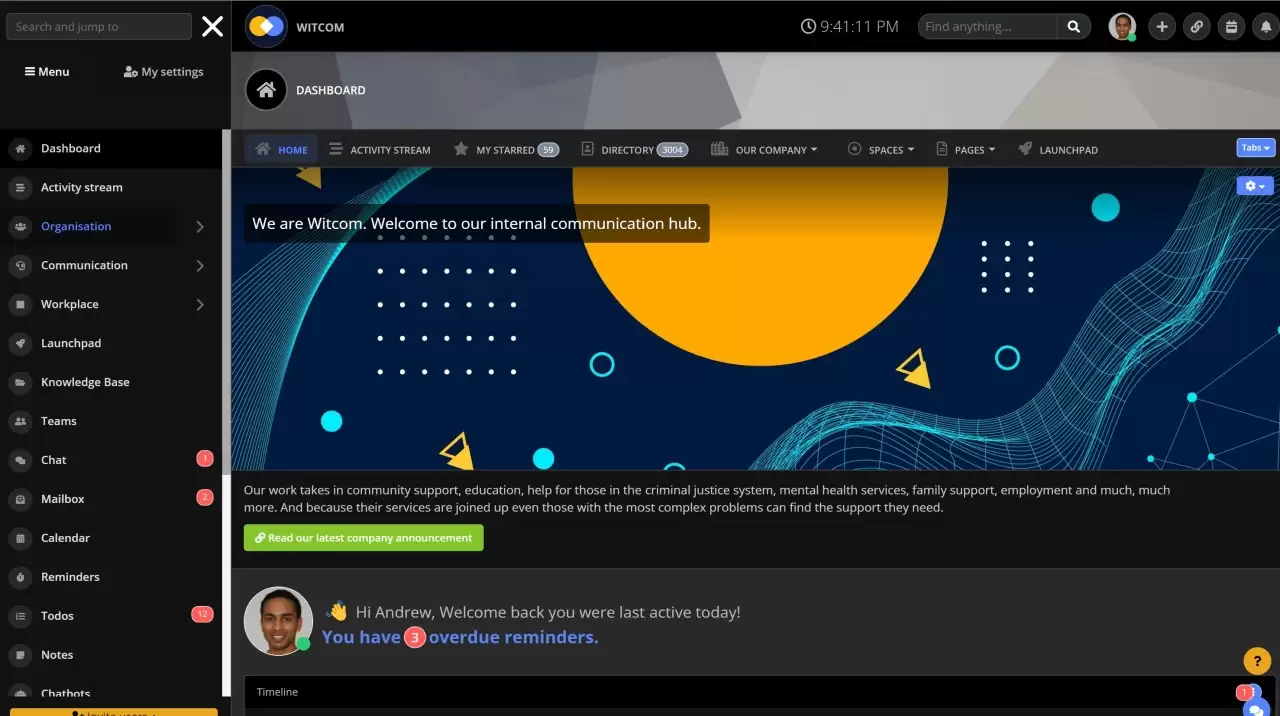
Task: Switch to the Activity Stream tab
Action: 380,150
